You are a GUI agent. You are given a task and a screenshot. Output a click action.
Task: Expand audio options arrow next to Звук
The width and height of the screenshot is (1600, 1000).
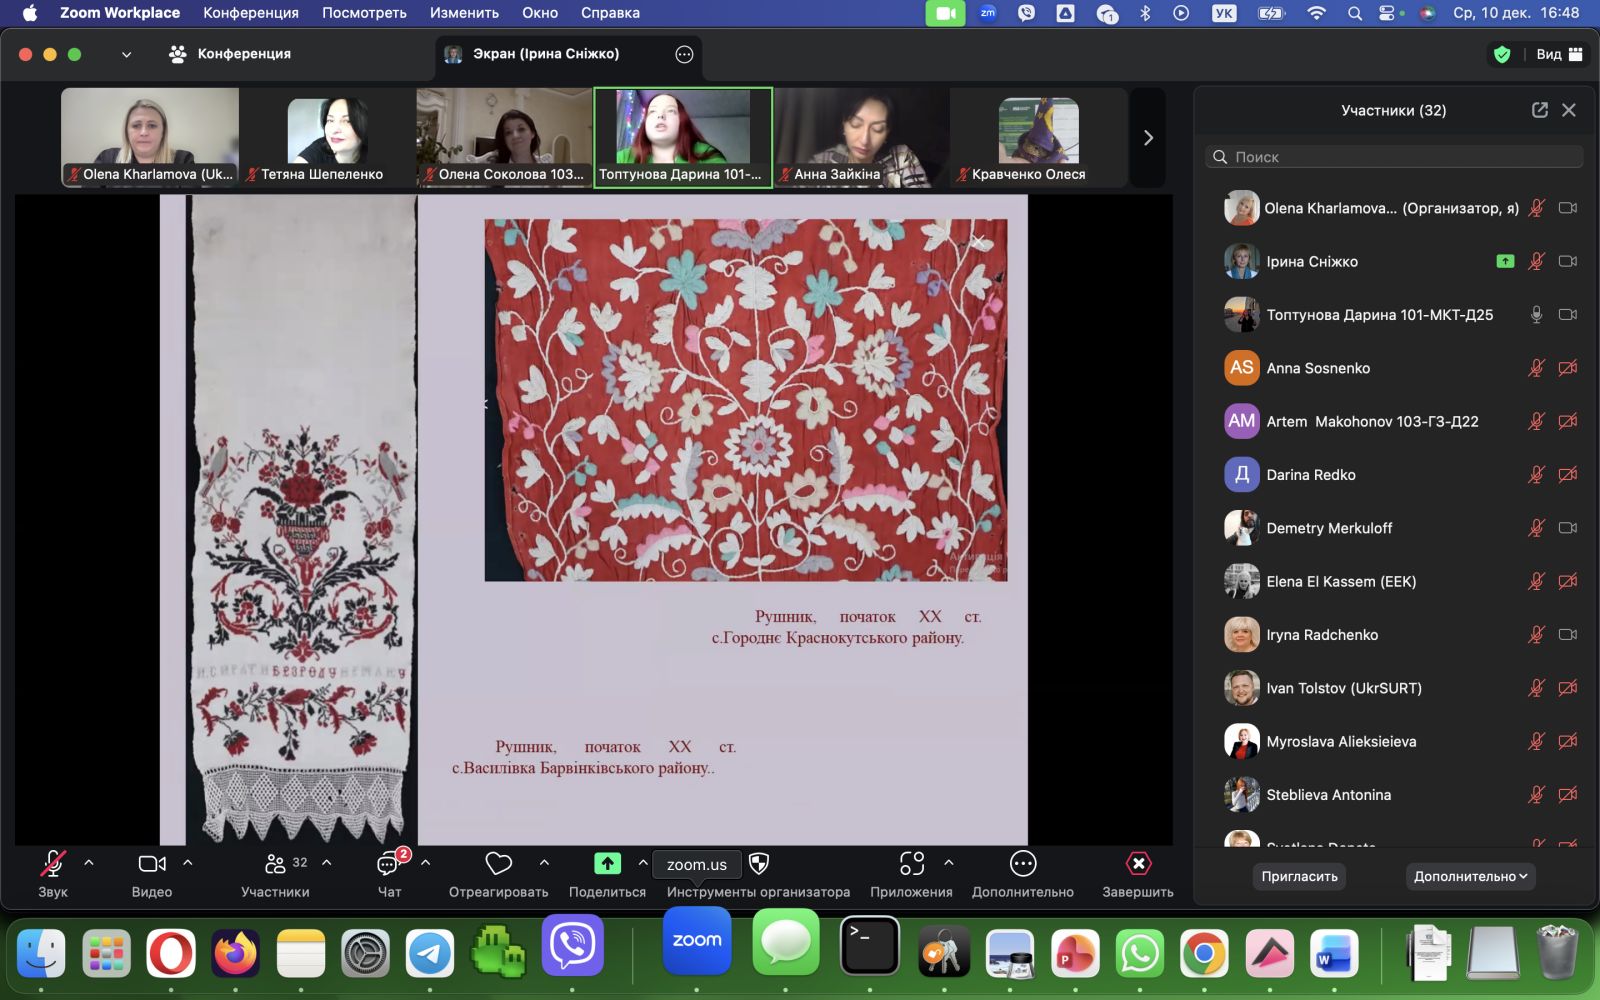coord(89,862)
